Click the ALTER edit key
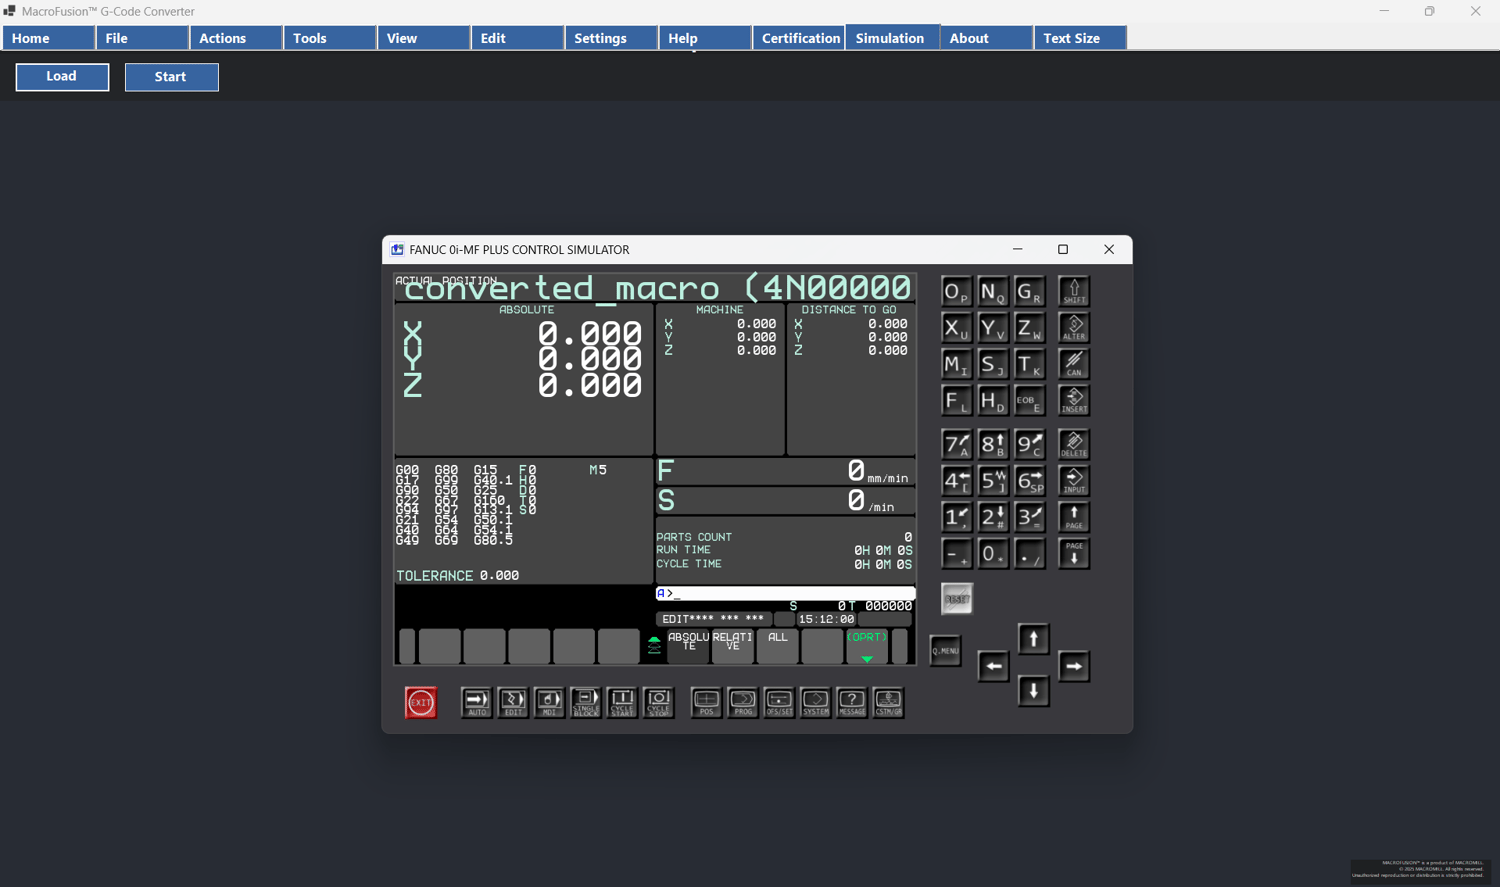This screenshot has width=1500, height=887. click(x=1074, y=328)
